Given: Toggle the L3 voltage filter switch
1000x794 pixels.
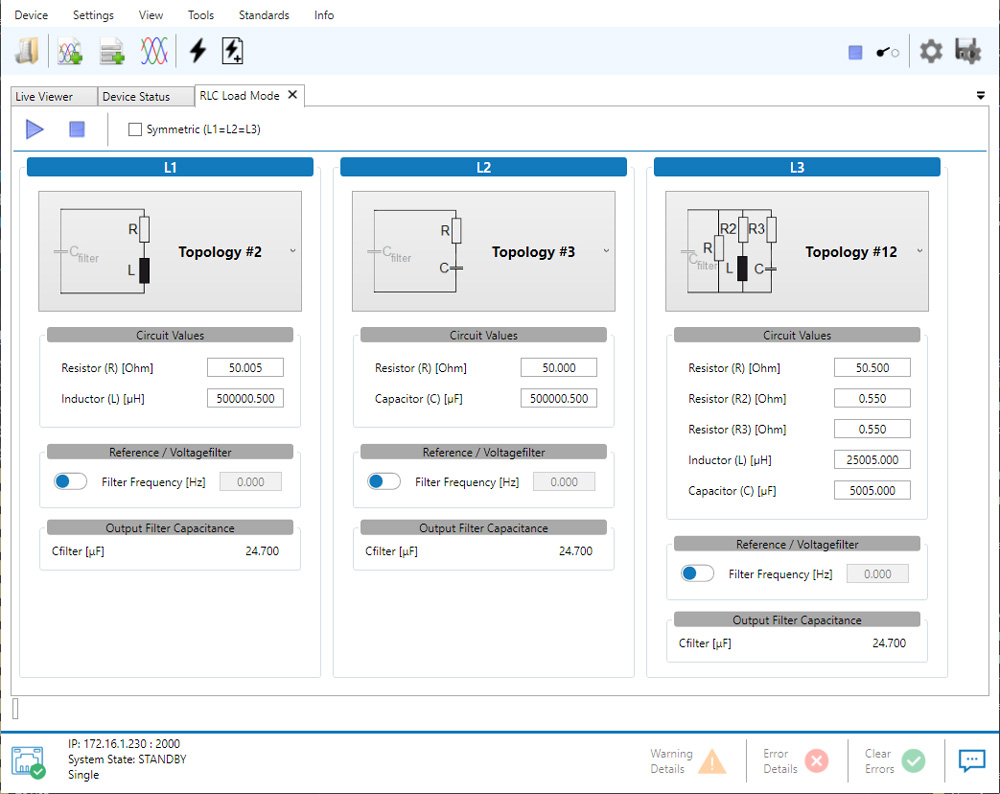Looking at the screenshot, I should click(x=697, y=574).
